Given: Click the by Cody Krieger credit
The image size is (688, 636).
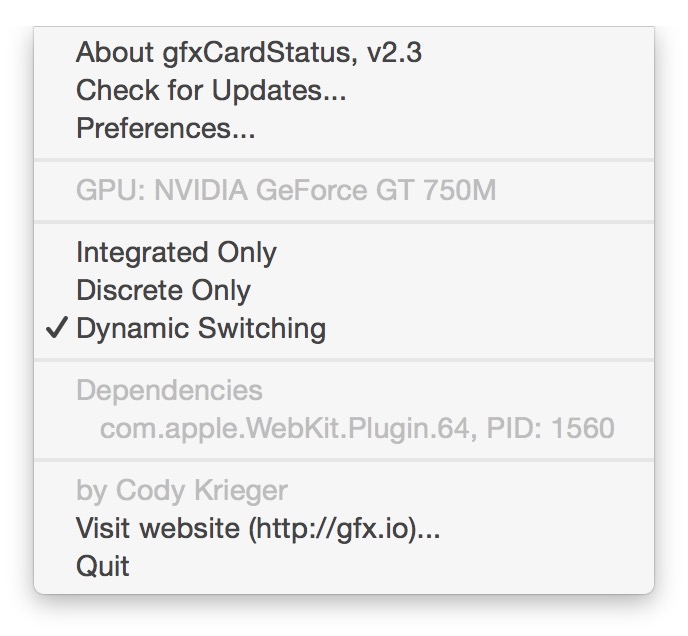Looking at the screenshot, I should point(181,490).
